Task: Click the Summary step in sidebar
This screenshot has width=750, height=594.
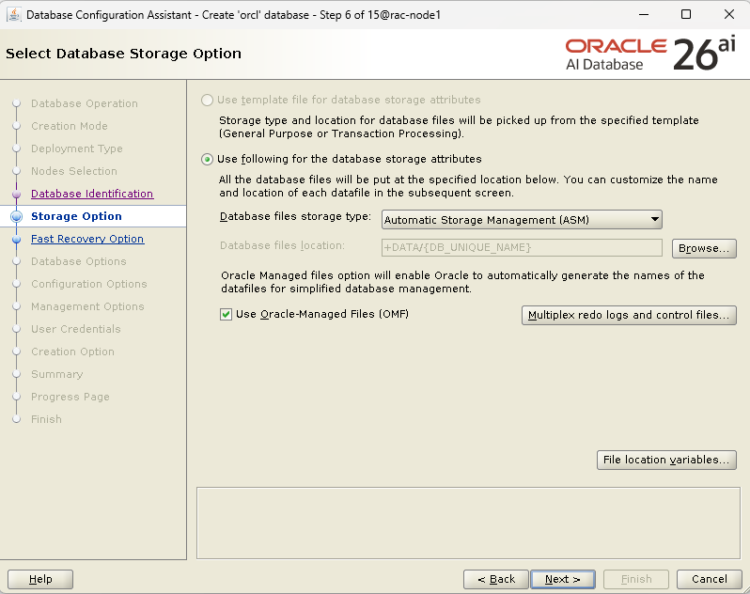Action: click(57, 374)
